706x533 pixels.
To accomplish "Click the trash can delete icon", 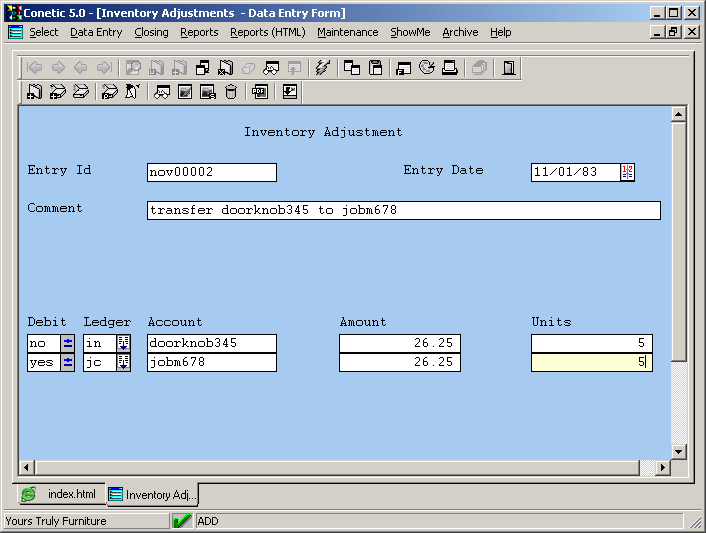I will 231,92.
